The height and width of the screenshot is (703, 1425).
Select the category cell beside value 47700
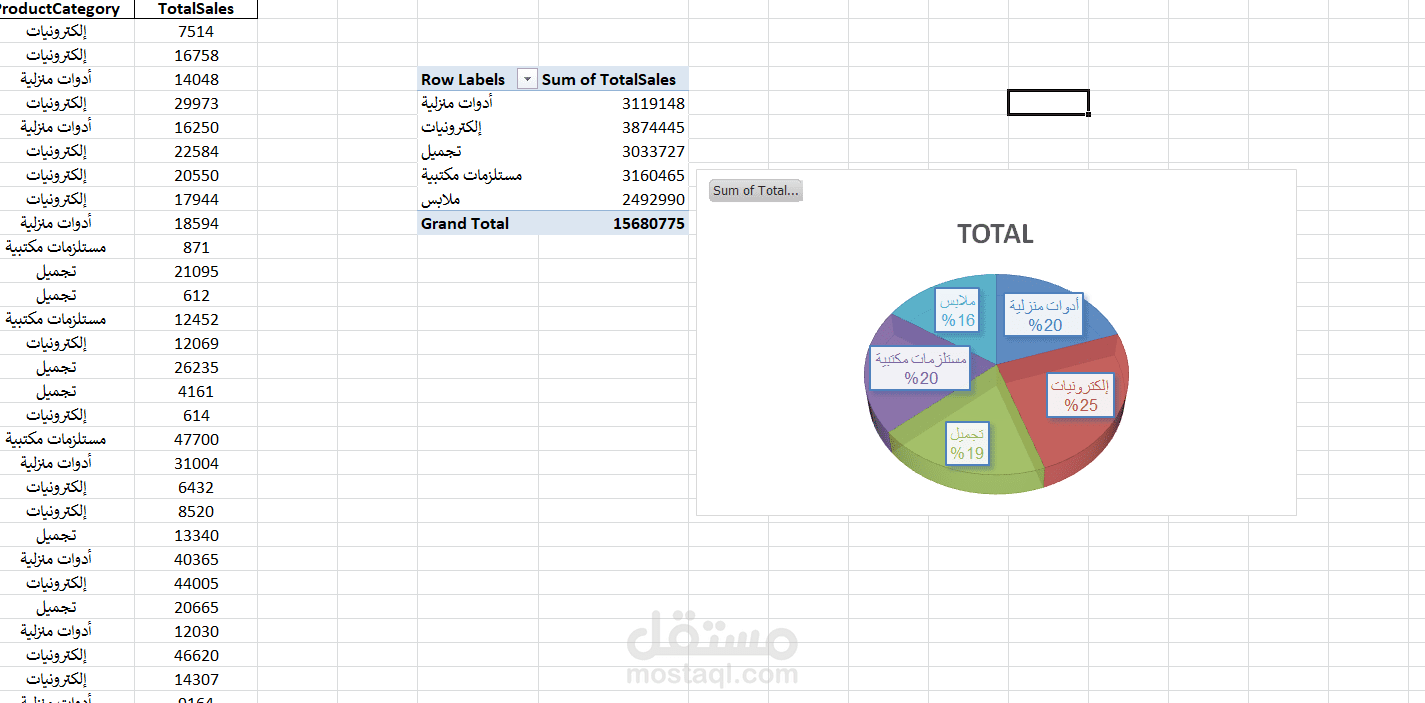(x=67, y=439)
